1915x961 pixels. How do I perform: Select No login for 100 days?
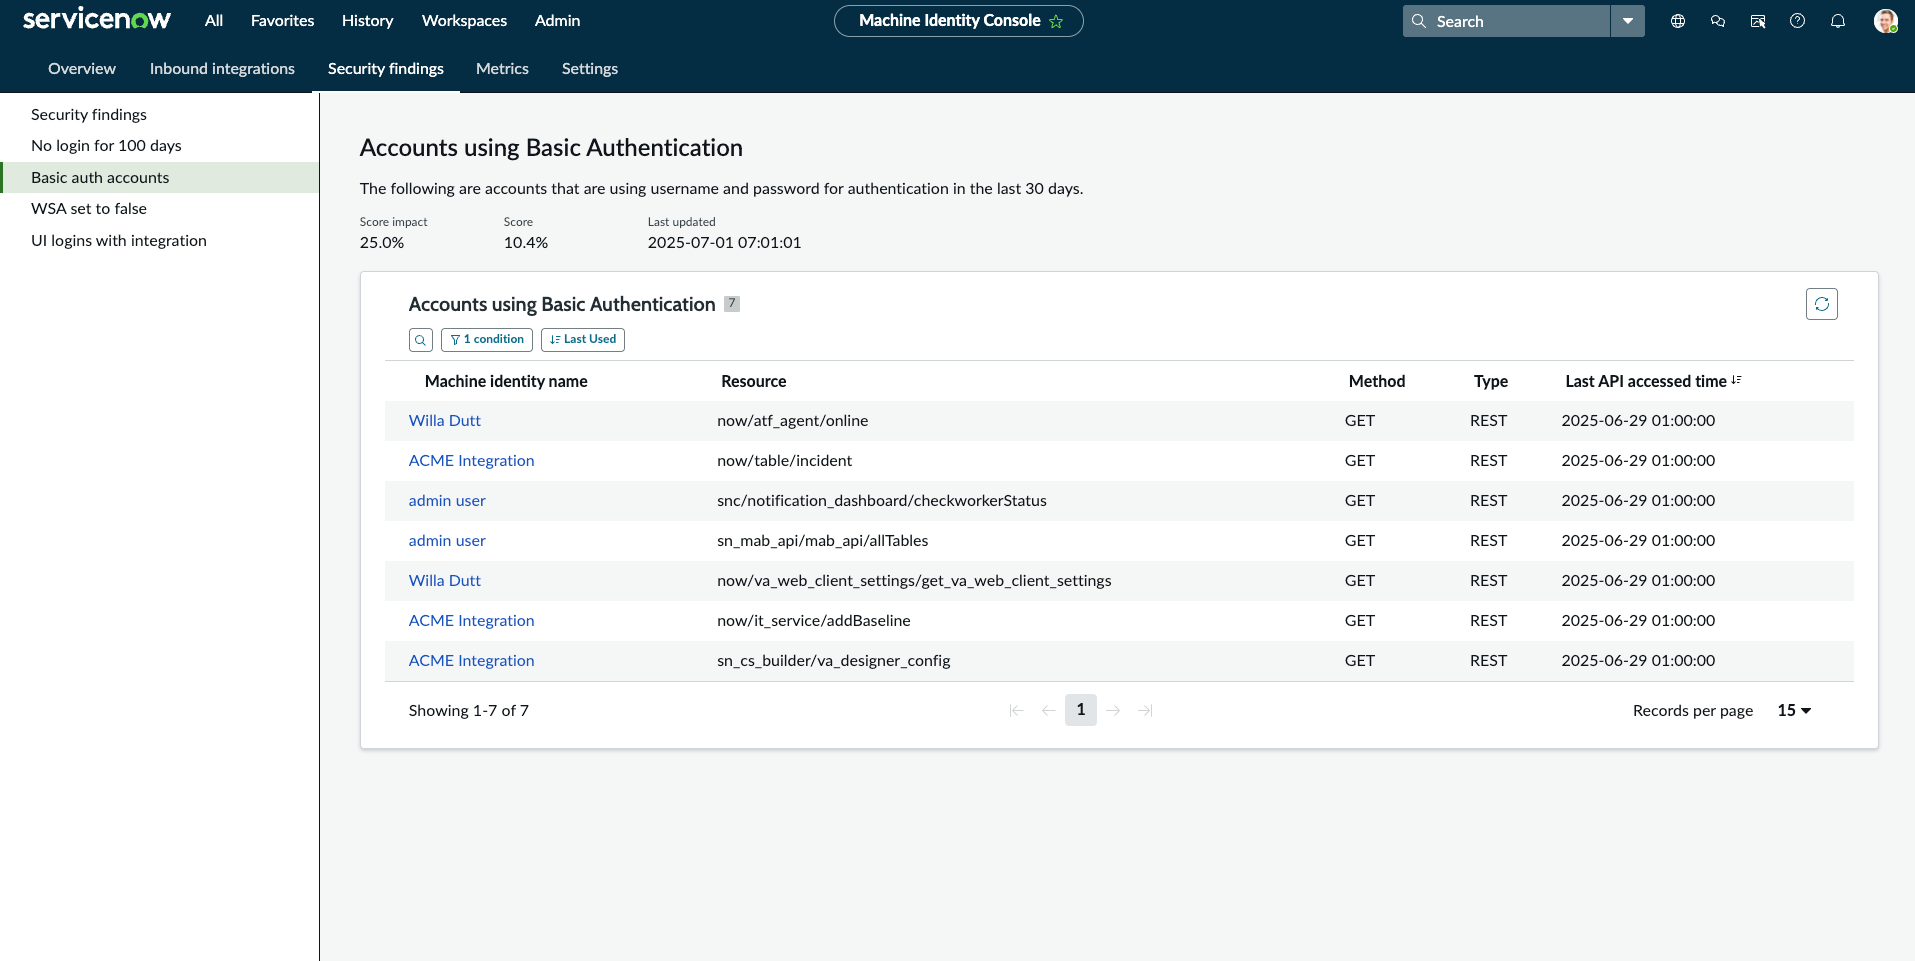pos(160,146)
